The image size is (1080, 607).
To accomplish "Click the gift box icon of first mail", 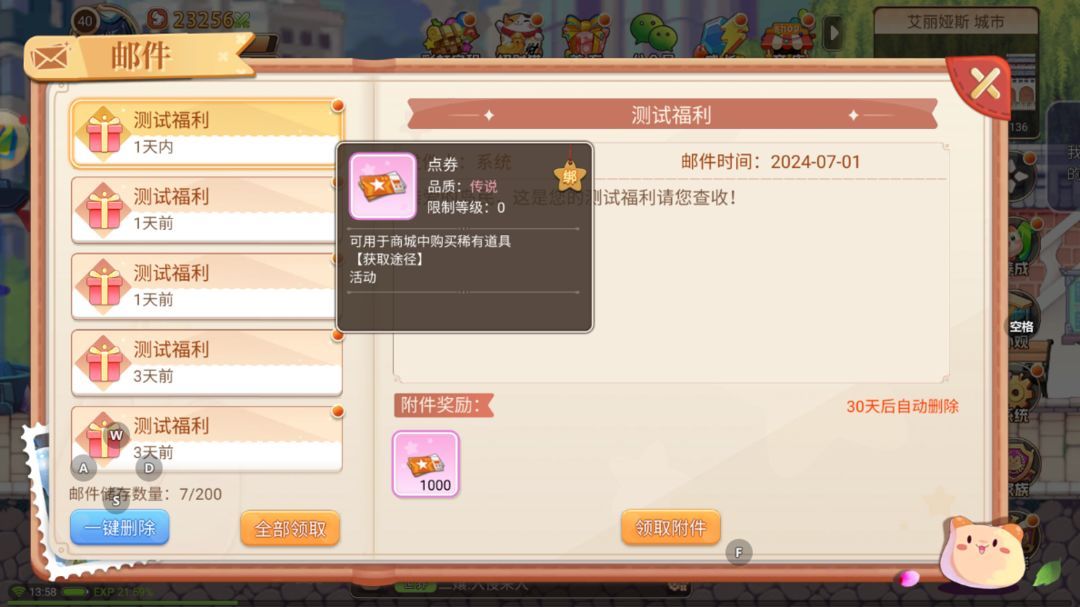I will 104,133.
